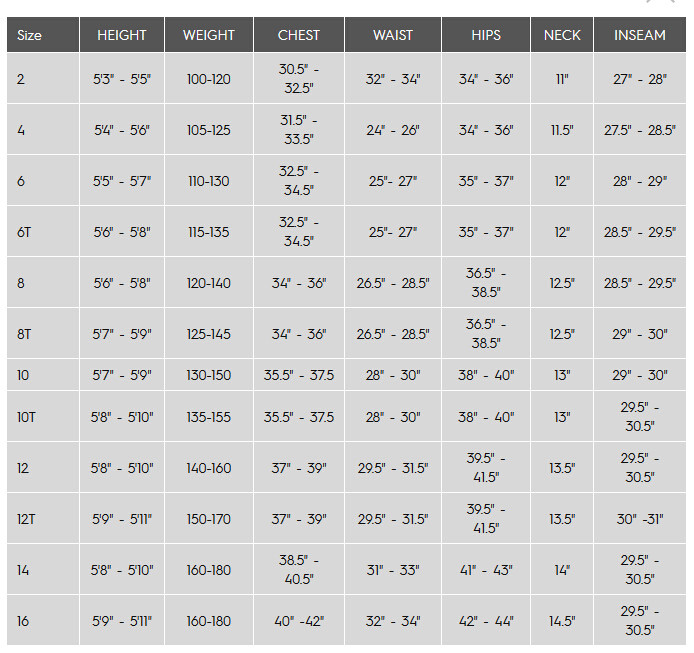Image resolution: width=694 pixels, height=653 pixels.
Task: Click the size 16 row label
Action: coord(23,621)
